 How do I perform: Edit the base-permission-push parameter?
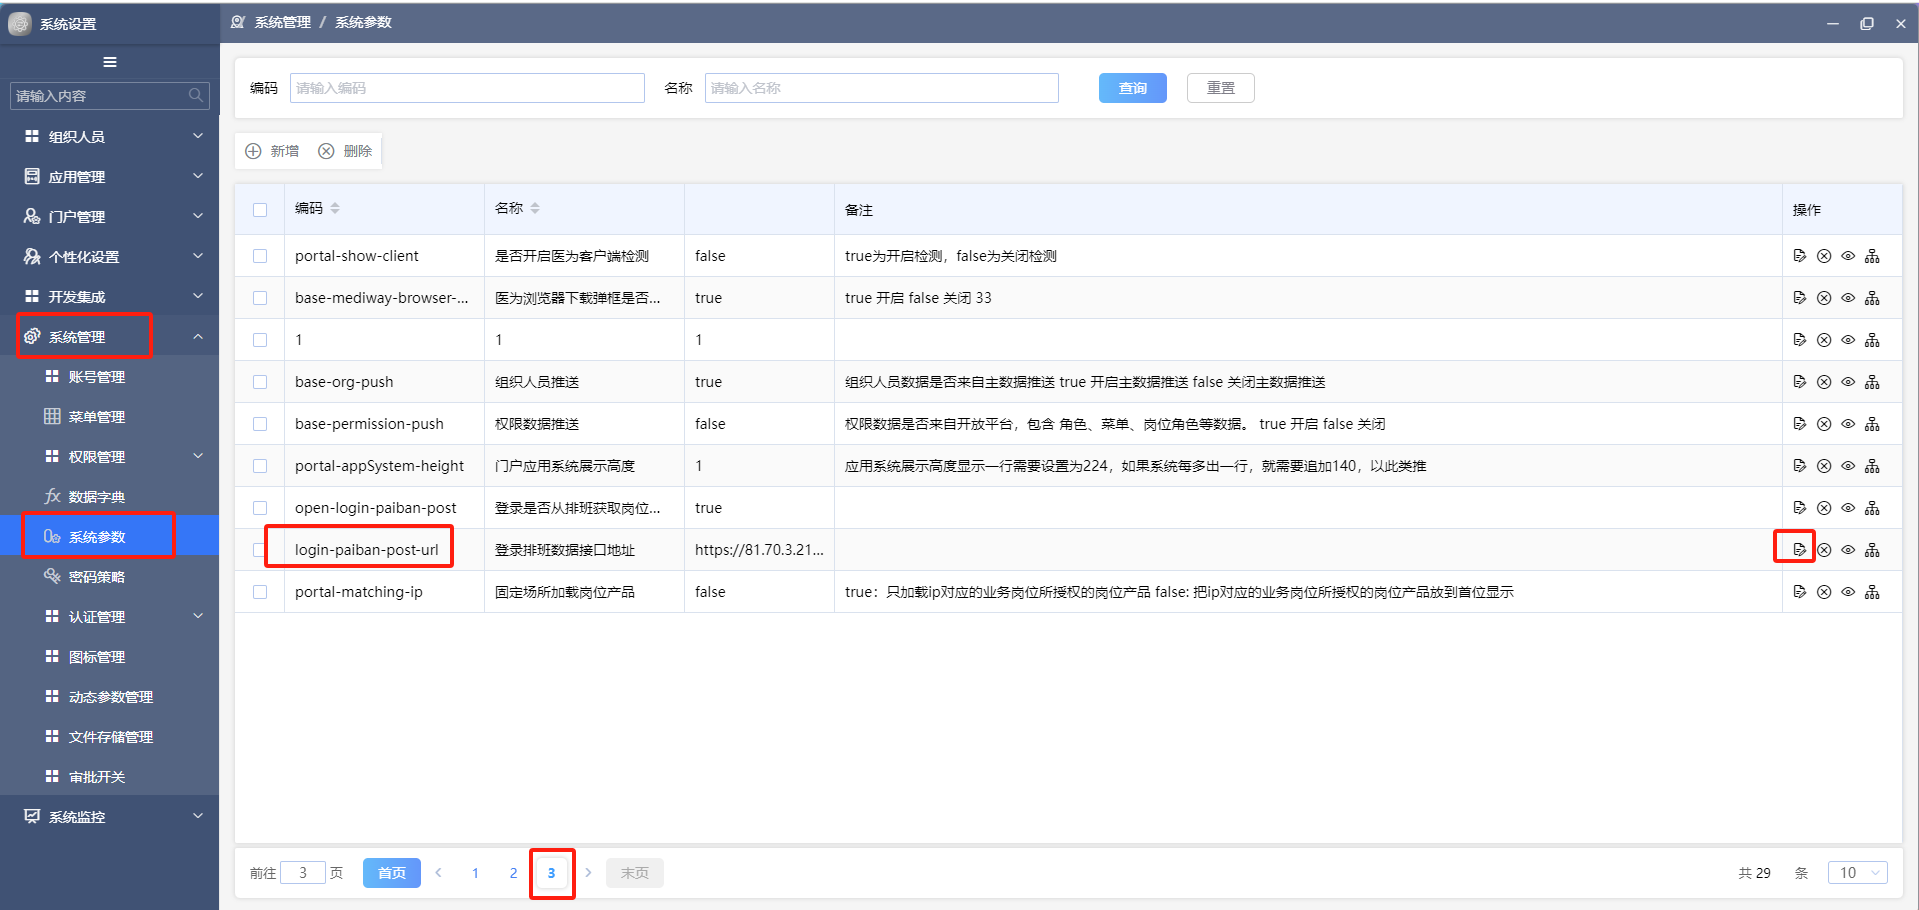point(1799,424)
